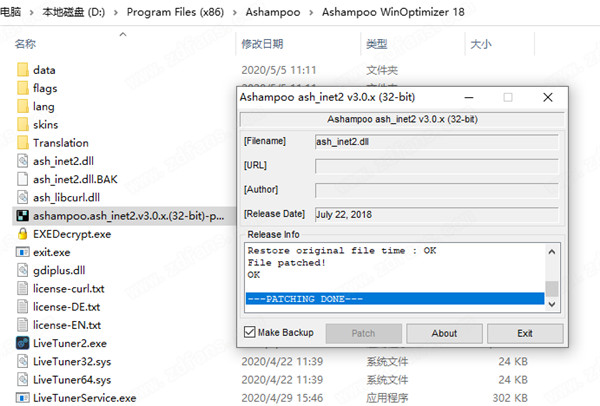Click the empty Author field

[437, 190]
